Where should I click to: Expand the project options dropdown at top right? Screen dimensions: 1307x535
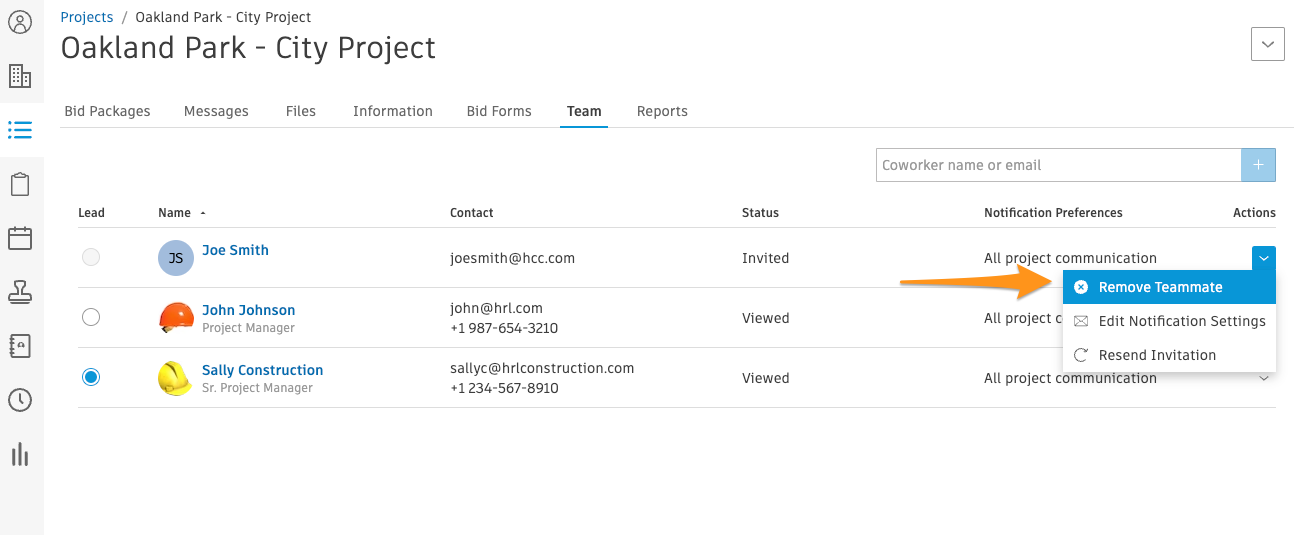(1268, 44)
